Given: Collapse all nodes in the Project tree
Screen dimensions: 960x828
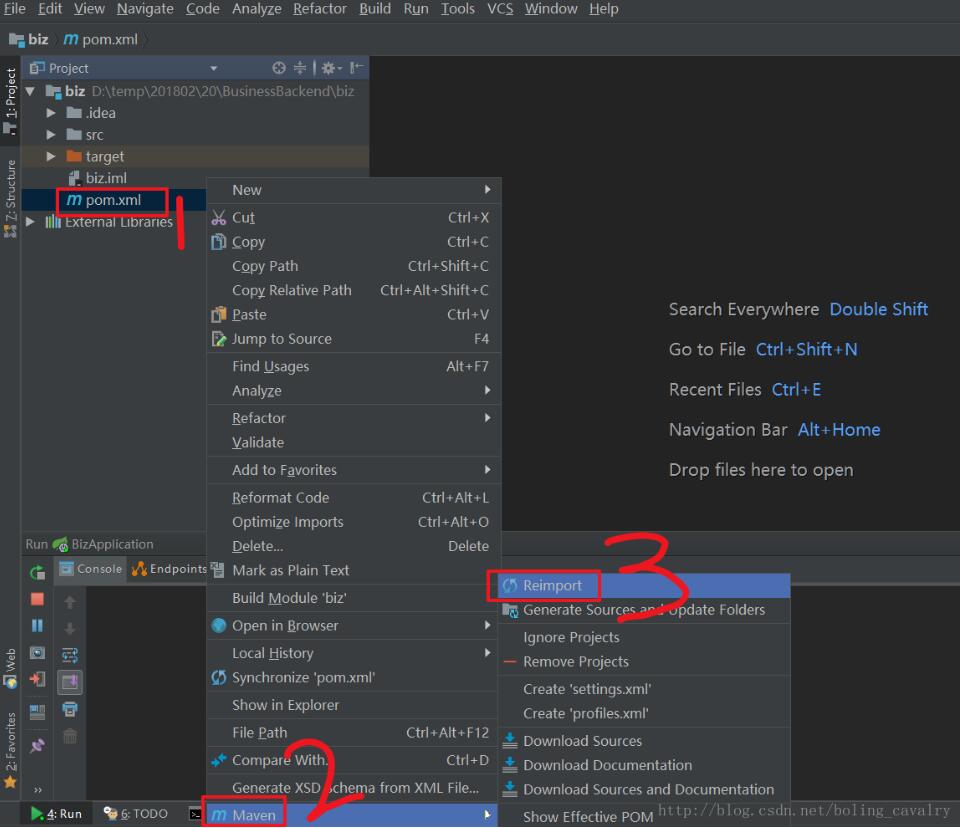Looking at the screenshot, I should [301, 68].
